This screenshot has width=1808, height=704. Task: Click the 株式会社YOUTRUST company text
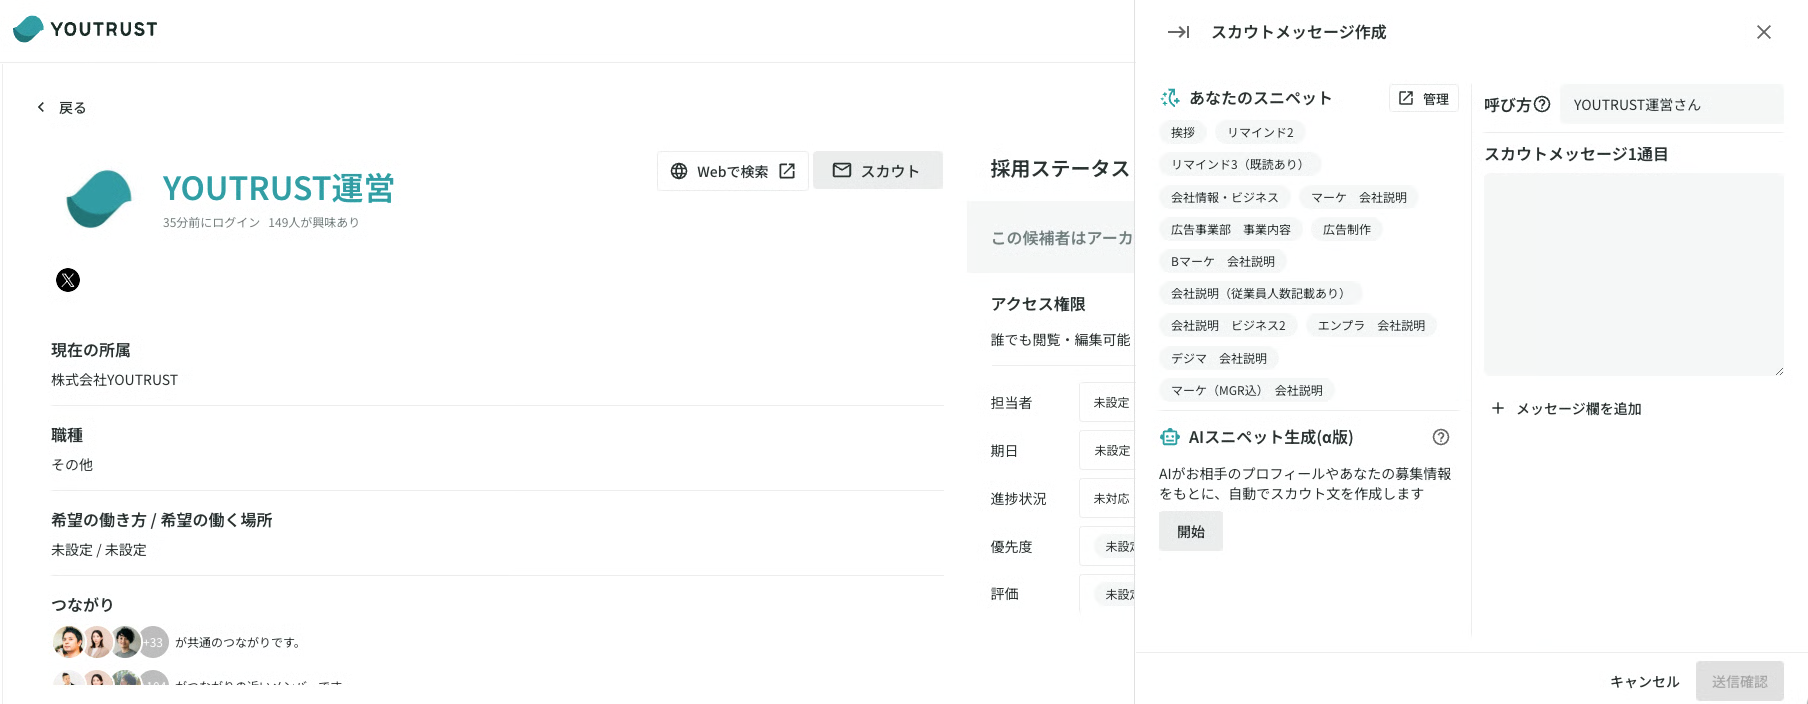coord(115,380)
